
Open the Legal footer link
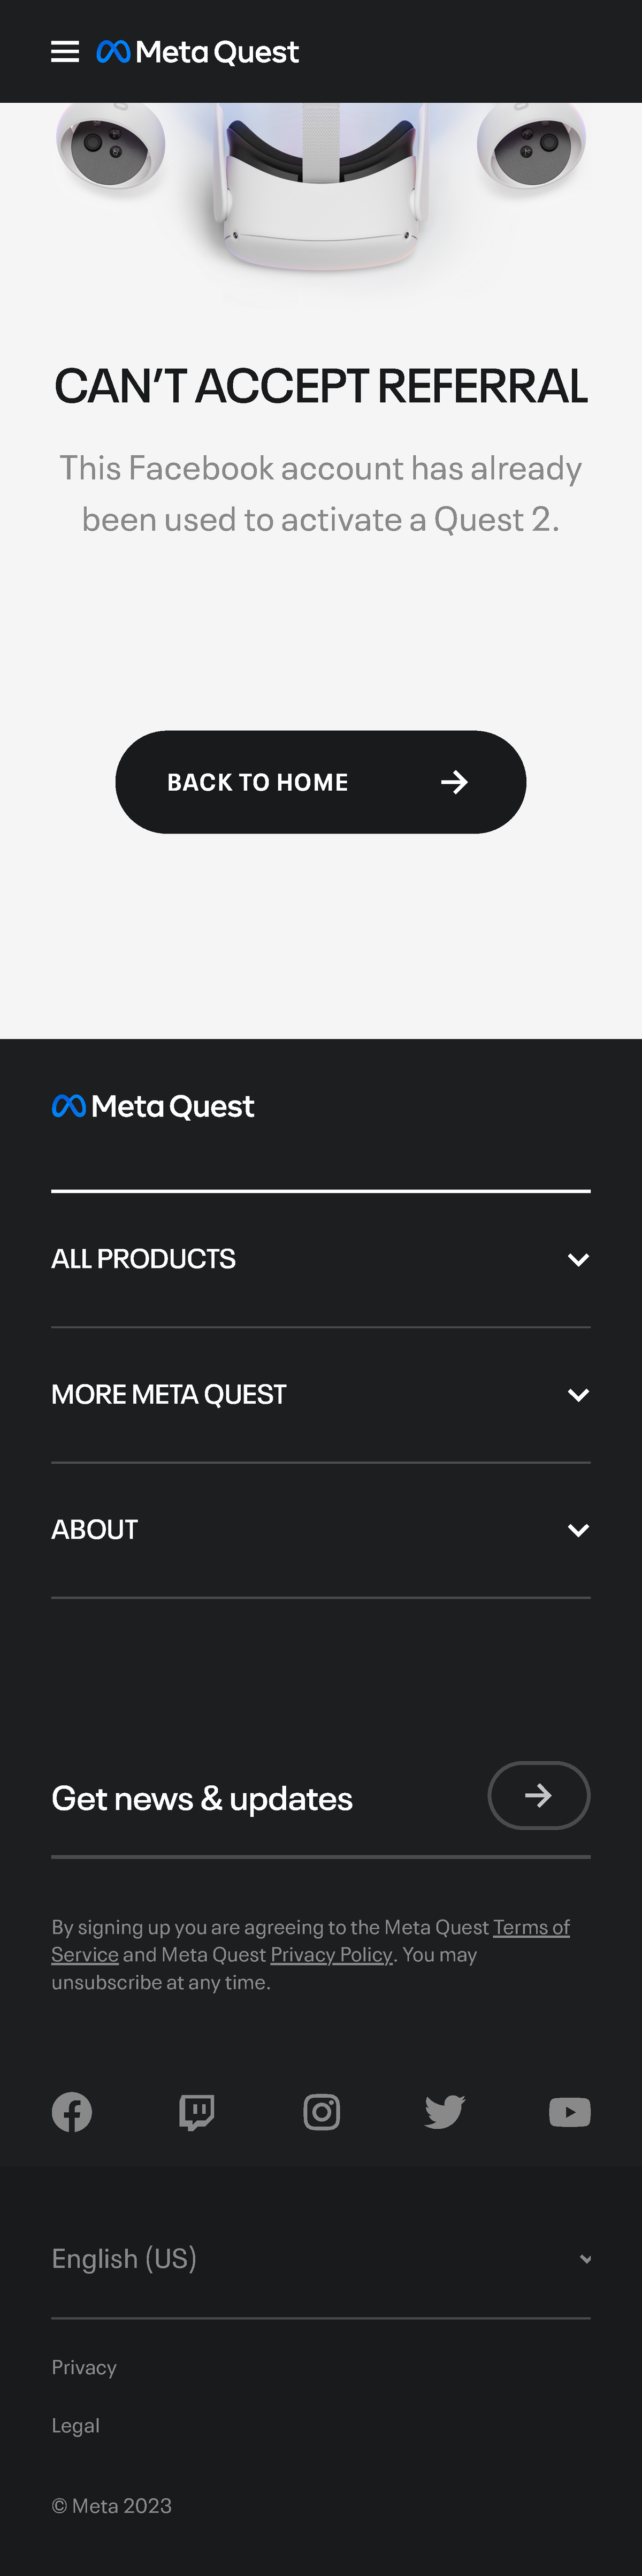pos(76,2425)
